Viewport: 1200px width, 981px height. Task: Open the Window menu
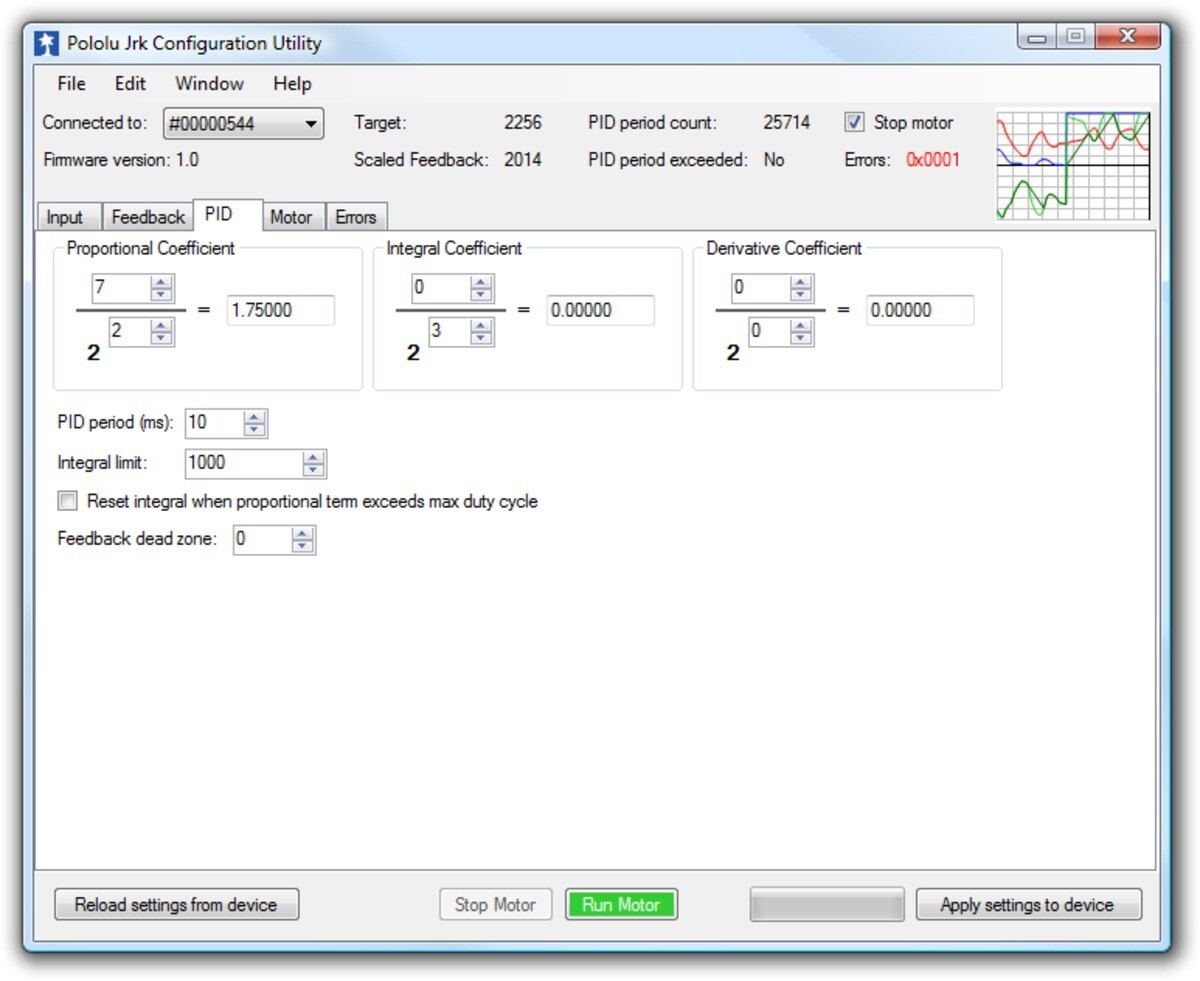pyautogui.click(x=209, y=84)
